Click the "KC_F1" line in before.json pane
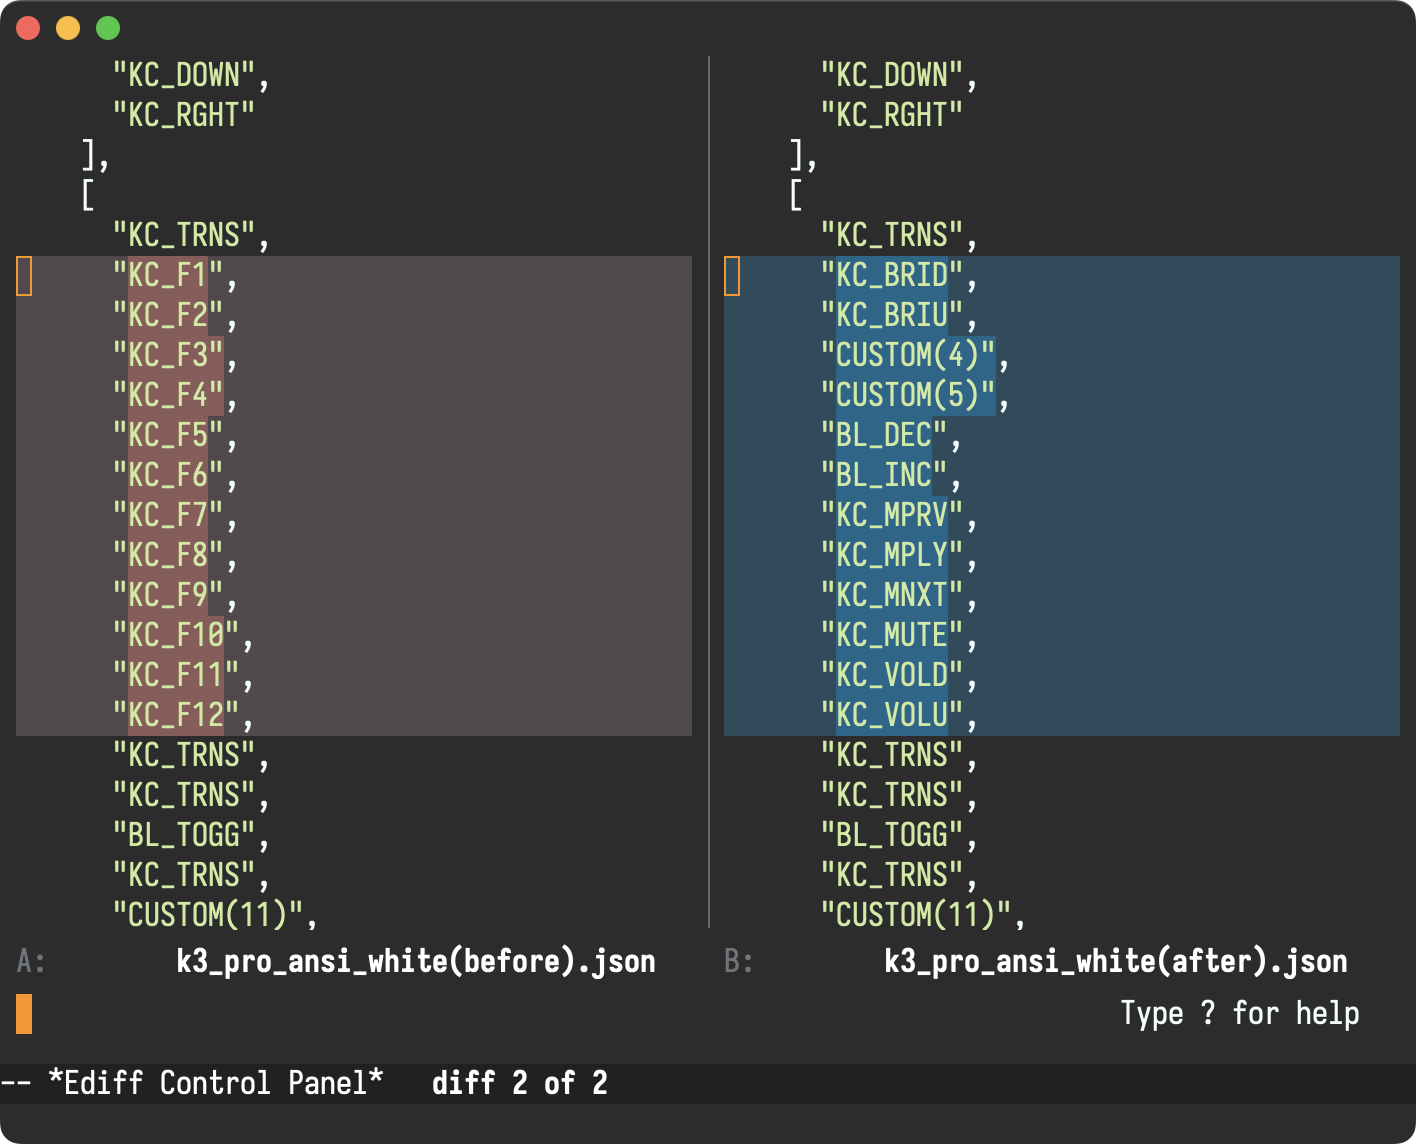The width and height of the screenshot is (1416, 1144). pos(175,276)
